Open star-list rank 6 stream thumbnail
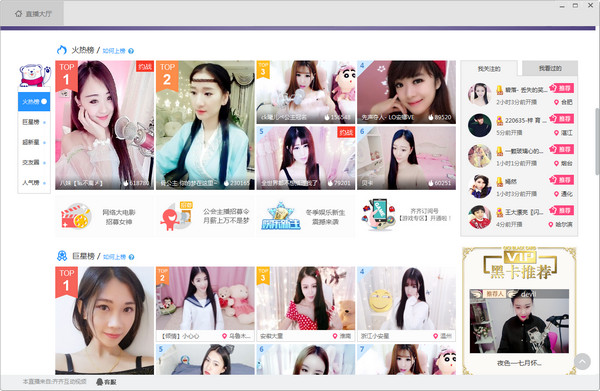Viewport: 600px width, 391px height. click(306, 359)
